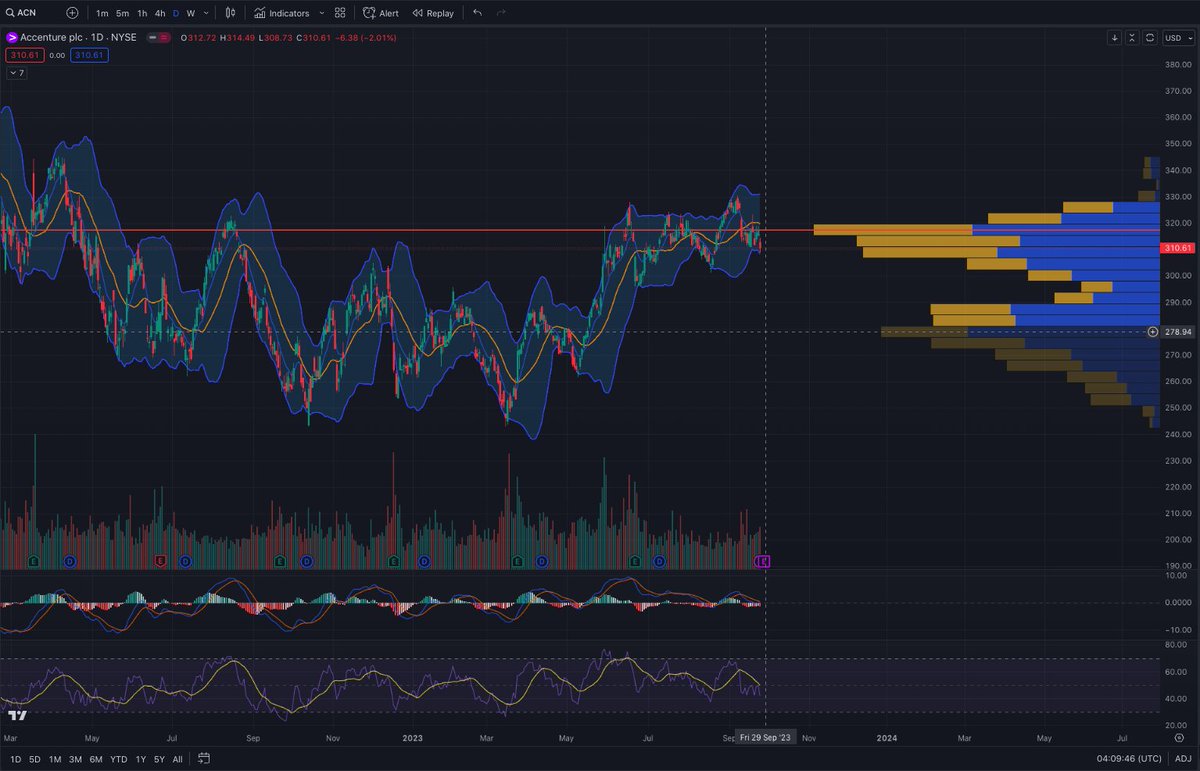The image size is (1200, 771).
Task: Click the 80.00 RSI scale label
Action: click(1176, 645)
